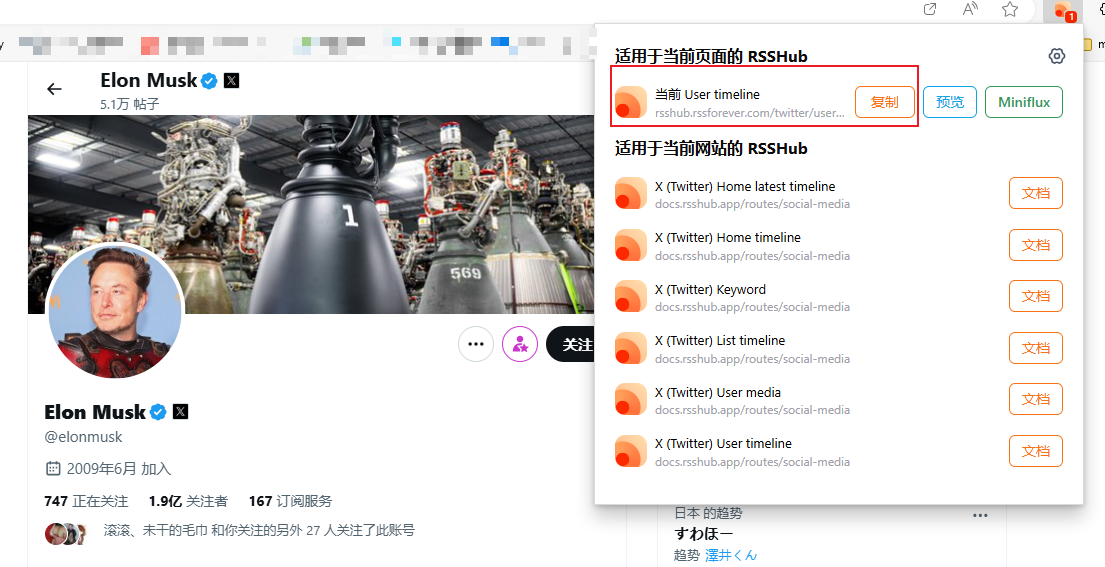Copy the current User timeline feed URL
Viewport: 1105px width, 567px height.
[x=884, y=102]
